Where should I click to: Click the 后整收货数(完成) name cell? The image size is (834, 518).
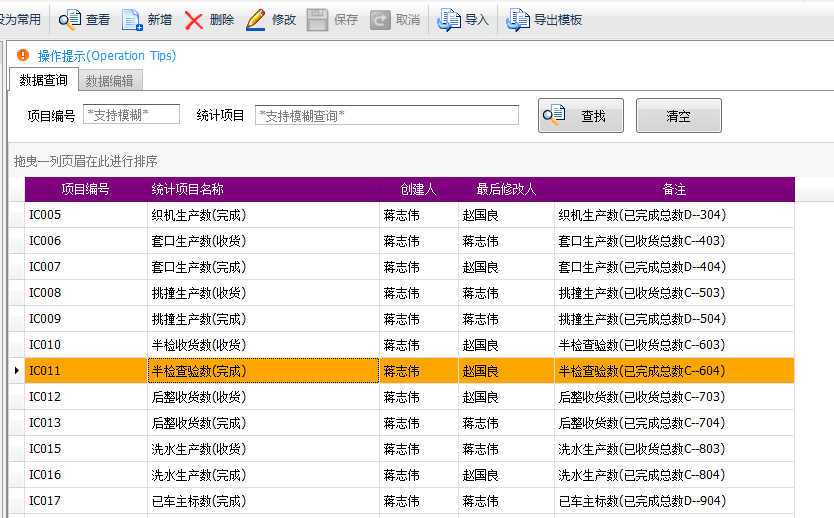(263, 423)
